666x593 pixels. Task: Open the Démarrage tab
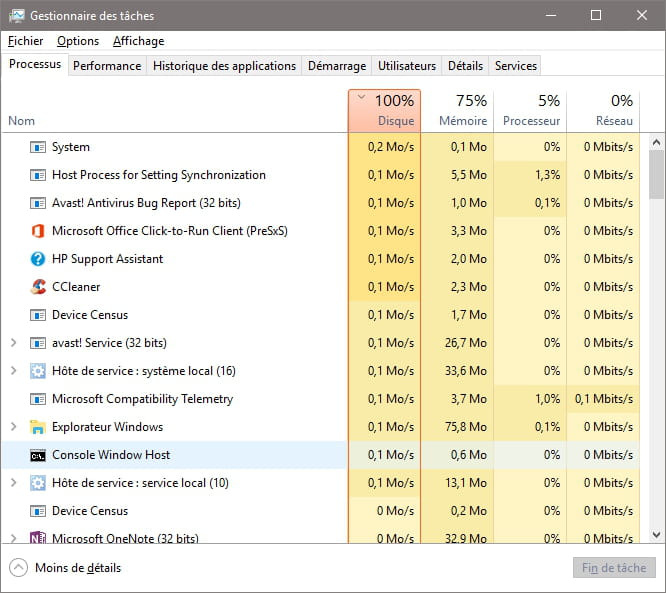(337, 66)
